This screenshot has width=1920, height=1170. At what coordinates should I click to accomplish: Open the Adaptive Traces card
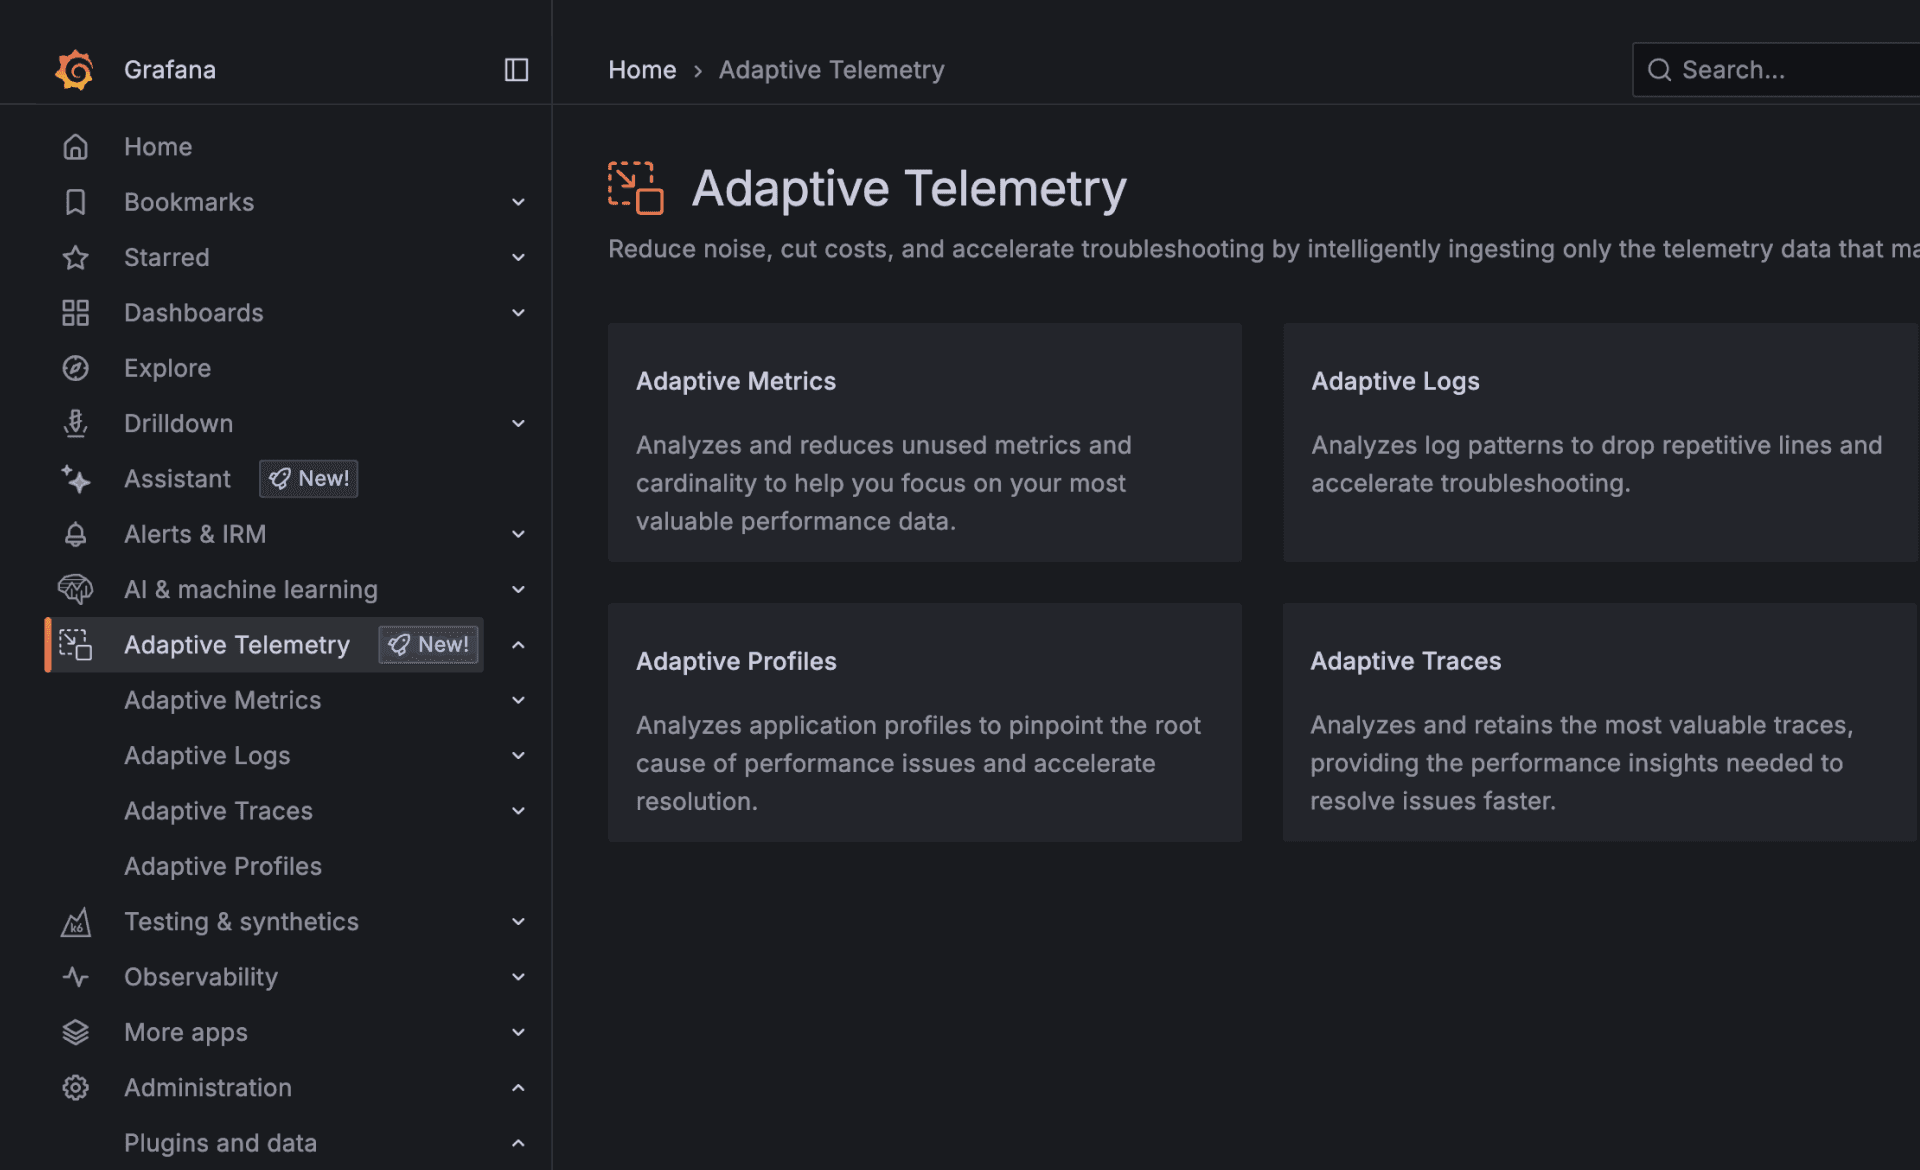point(1598,722)
